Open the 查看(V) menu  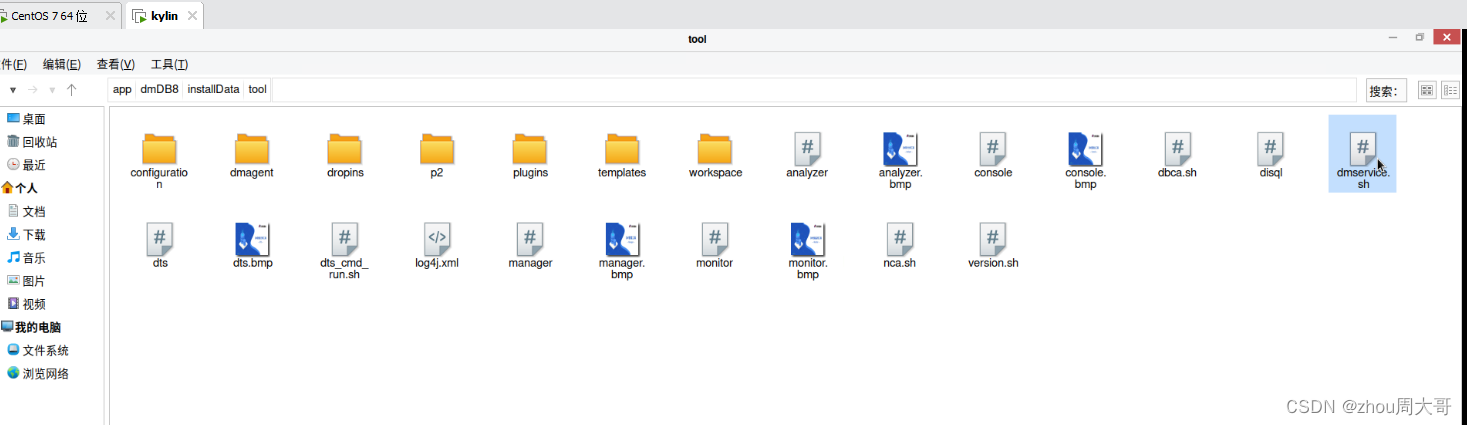[x=115, y=64]
